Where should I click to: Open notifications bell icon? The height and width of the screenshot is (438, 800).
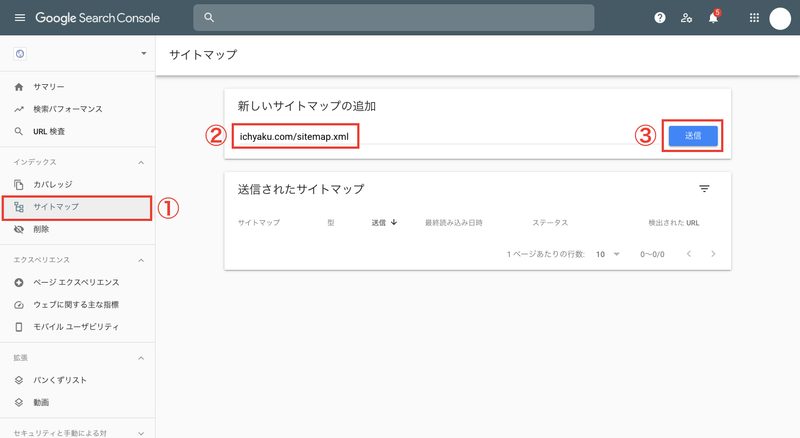pos(713,18)
